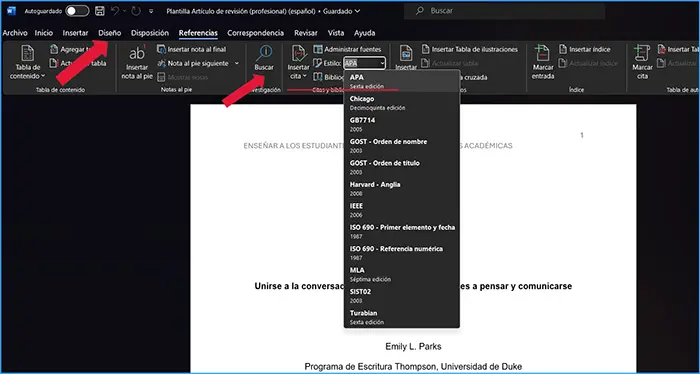The image size is (700, 374).
Task: Select ISO 690 - Primer elemento y fecha
Action: pos(401,231)
